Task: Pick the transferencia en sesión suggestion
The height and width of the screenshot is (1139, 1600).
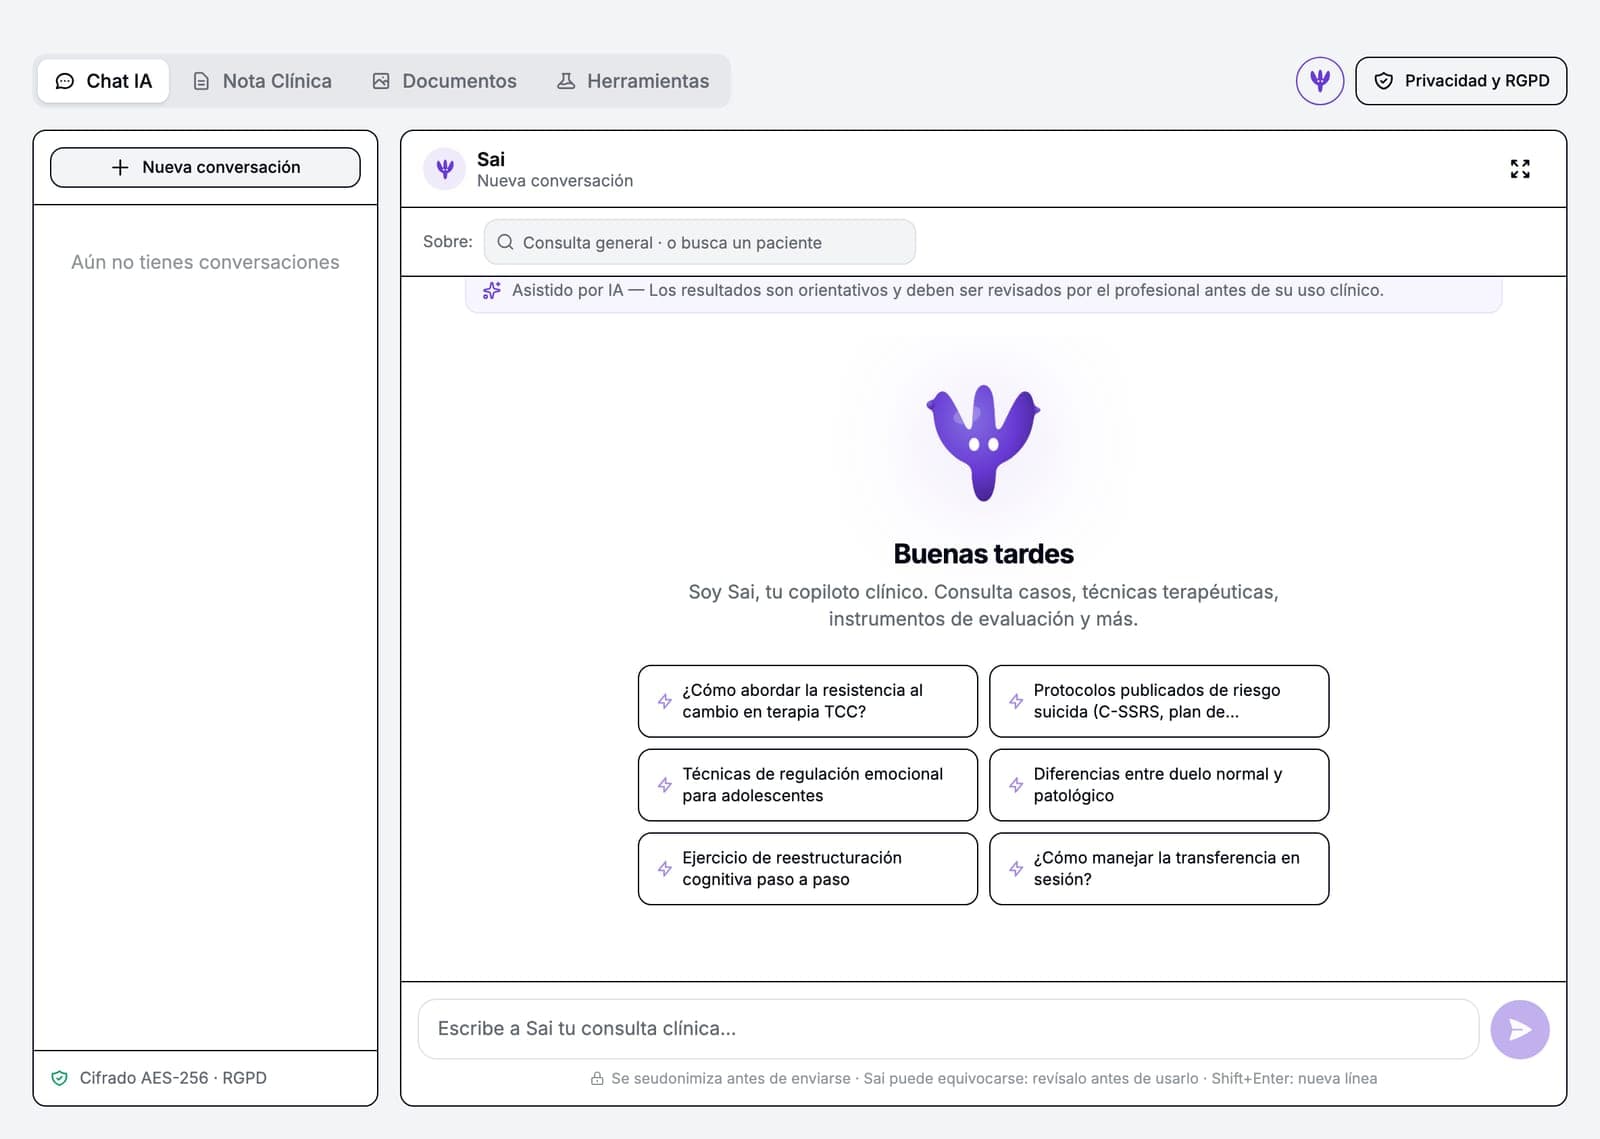Action: tap(1159, 869)
